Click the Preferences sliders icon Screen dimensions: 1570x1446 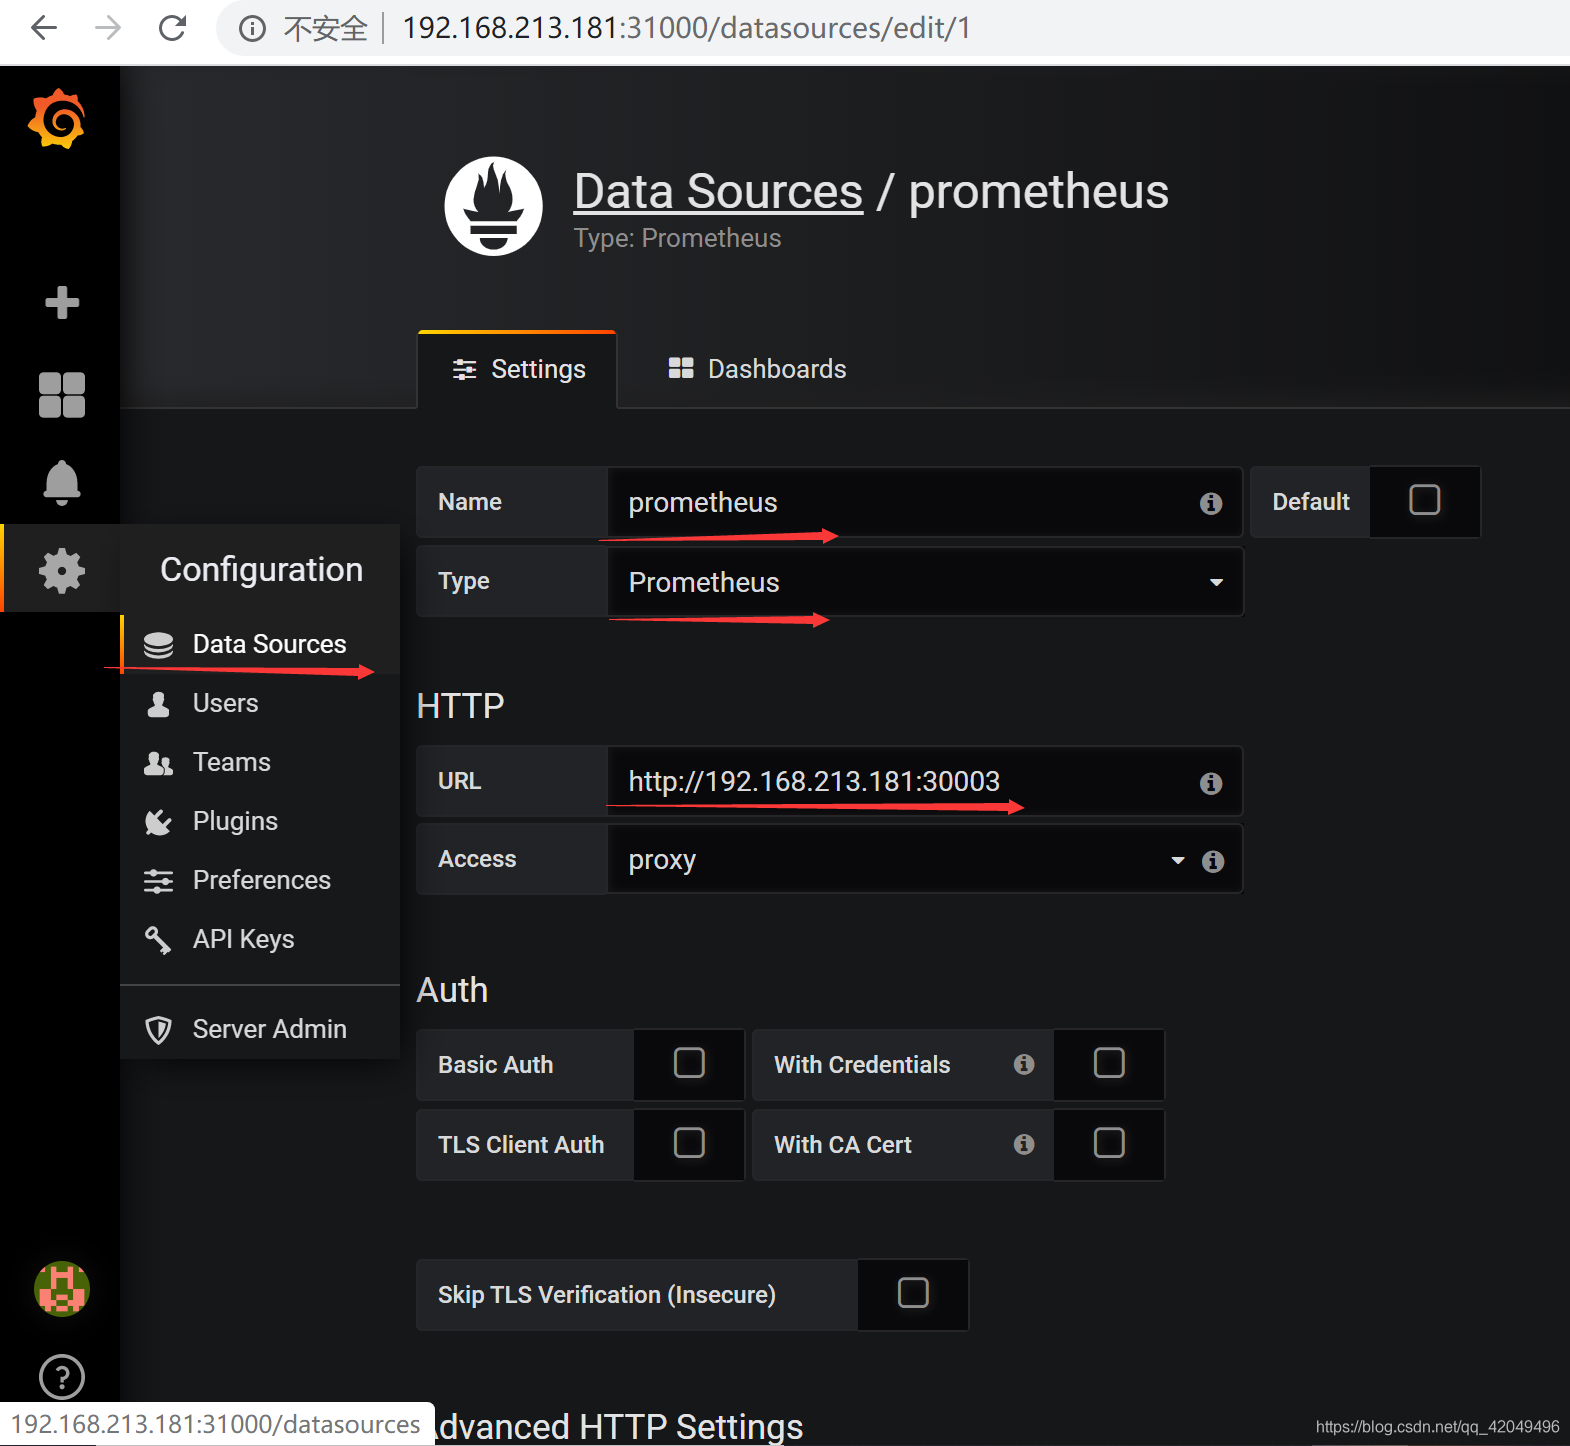click(158, 881)
